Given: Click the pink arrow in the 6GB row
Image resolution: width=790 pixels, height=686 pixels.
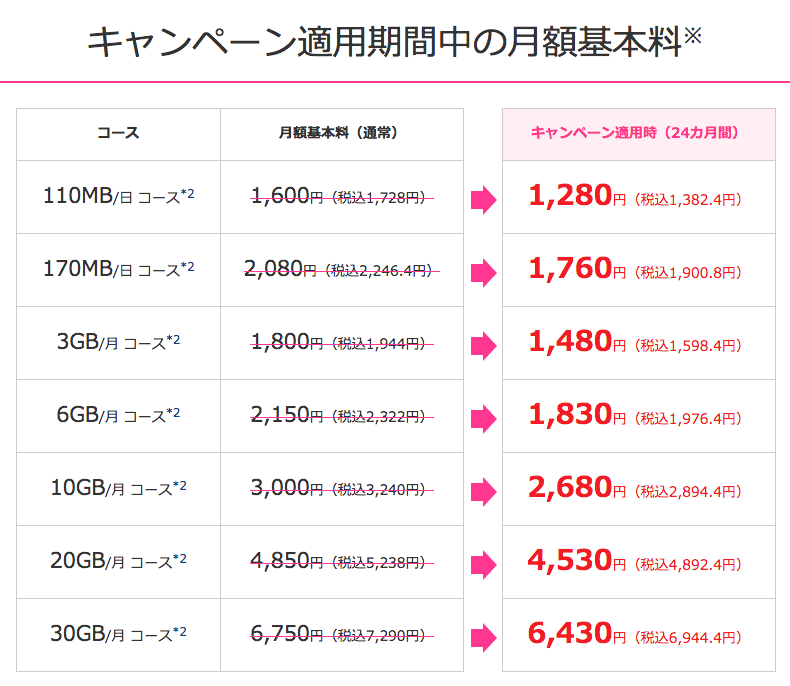Looking at the screenshot, I should point(484,419).
